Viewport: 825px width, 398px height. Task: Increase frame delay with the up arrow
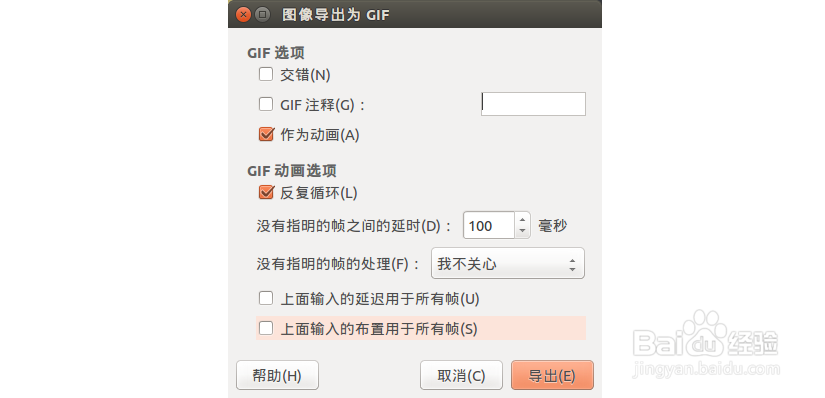coord(522,220)
